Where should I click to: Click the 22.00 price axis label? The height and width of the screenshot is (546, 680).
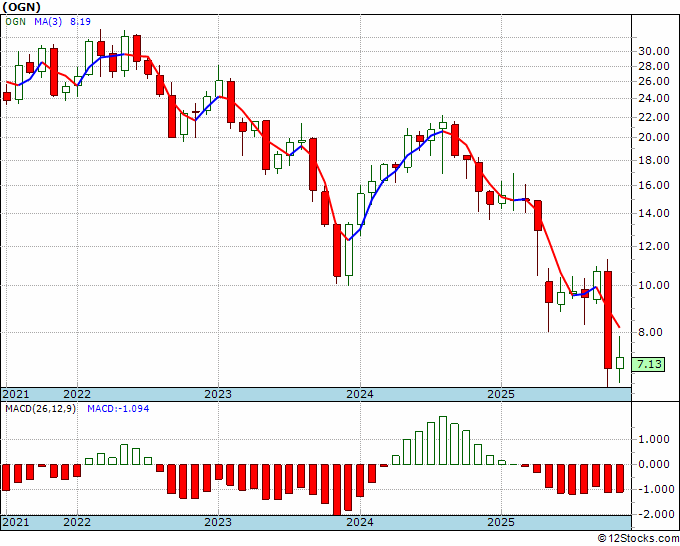point(654,117)
